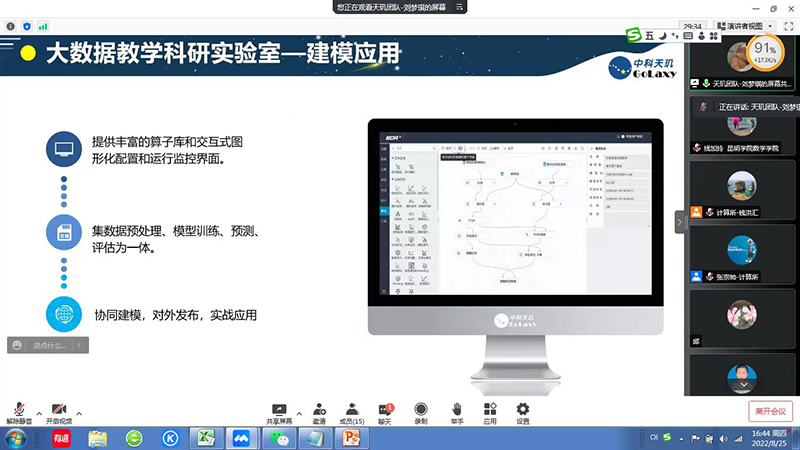
Task: Click the Leave Meeting (离开会议) button
Action: coord(770,411)
